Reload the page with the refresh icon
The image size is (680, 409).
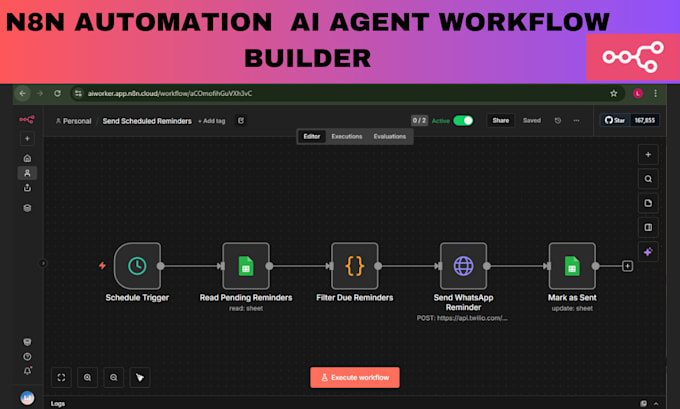pos(57,93)
